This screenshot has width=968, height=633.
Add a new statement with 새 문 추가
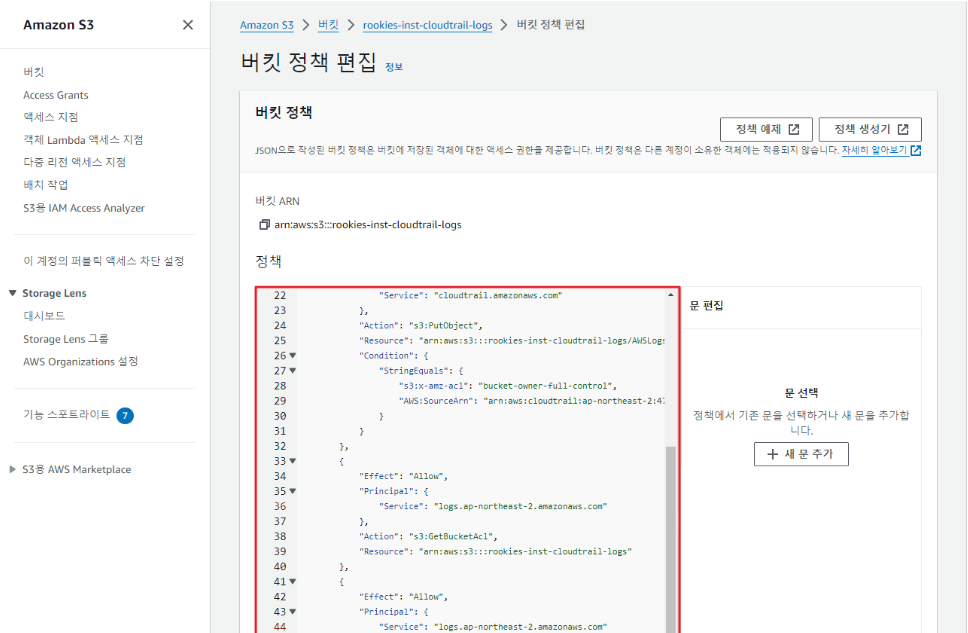tap(801, 454)
